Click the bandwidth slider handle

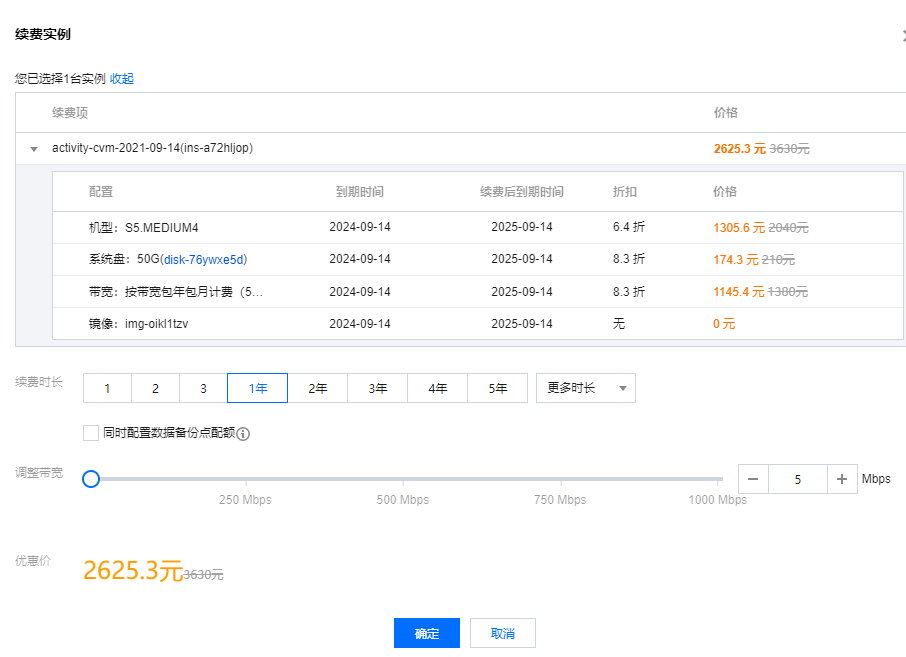[x=91, y=479]
